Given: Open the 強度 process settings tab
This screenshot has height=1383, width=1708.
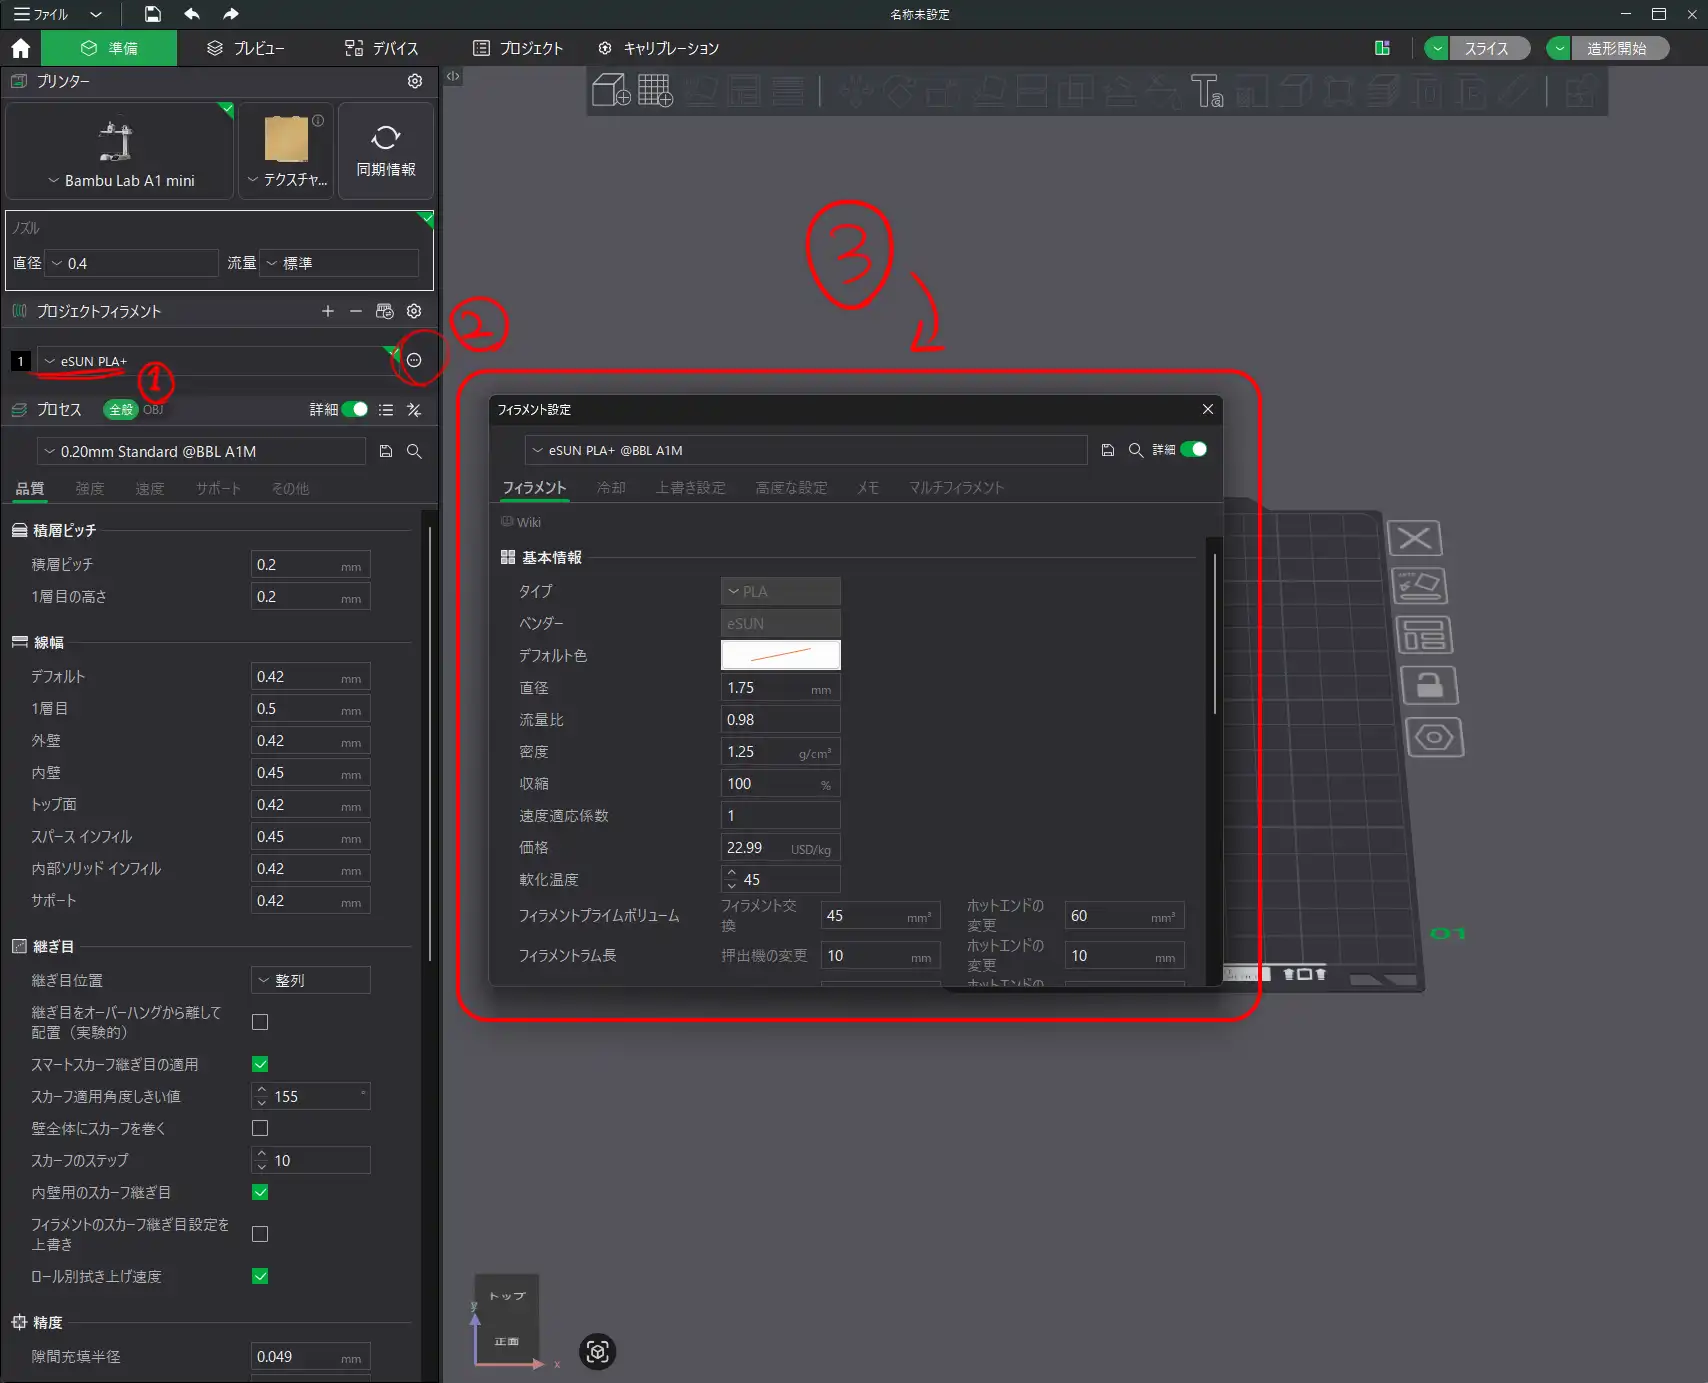Looking at the screenshot, I should [90, 488].
